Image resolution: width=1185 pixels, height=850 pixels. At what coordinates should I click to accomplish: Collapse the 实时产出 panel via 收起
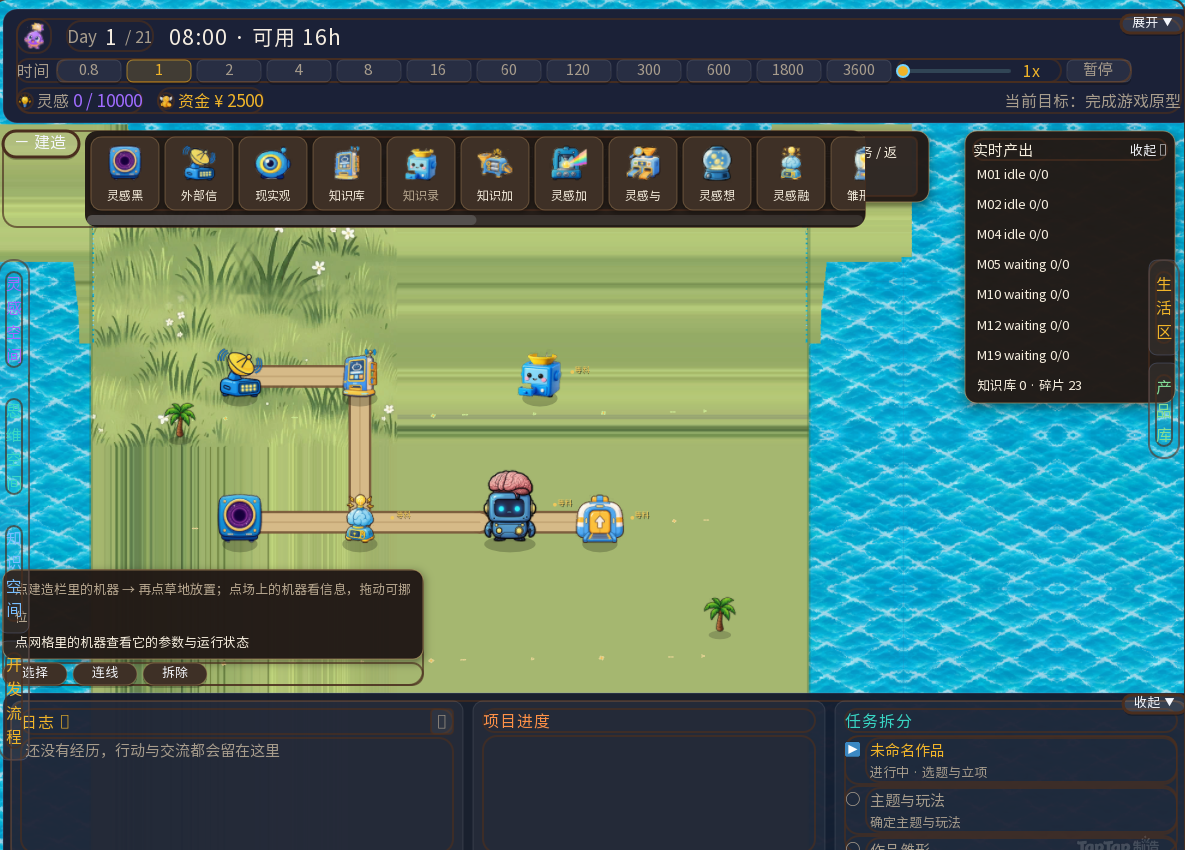[1148, 150]
